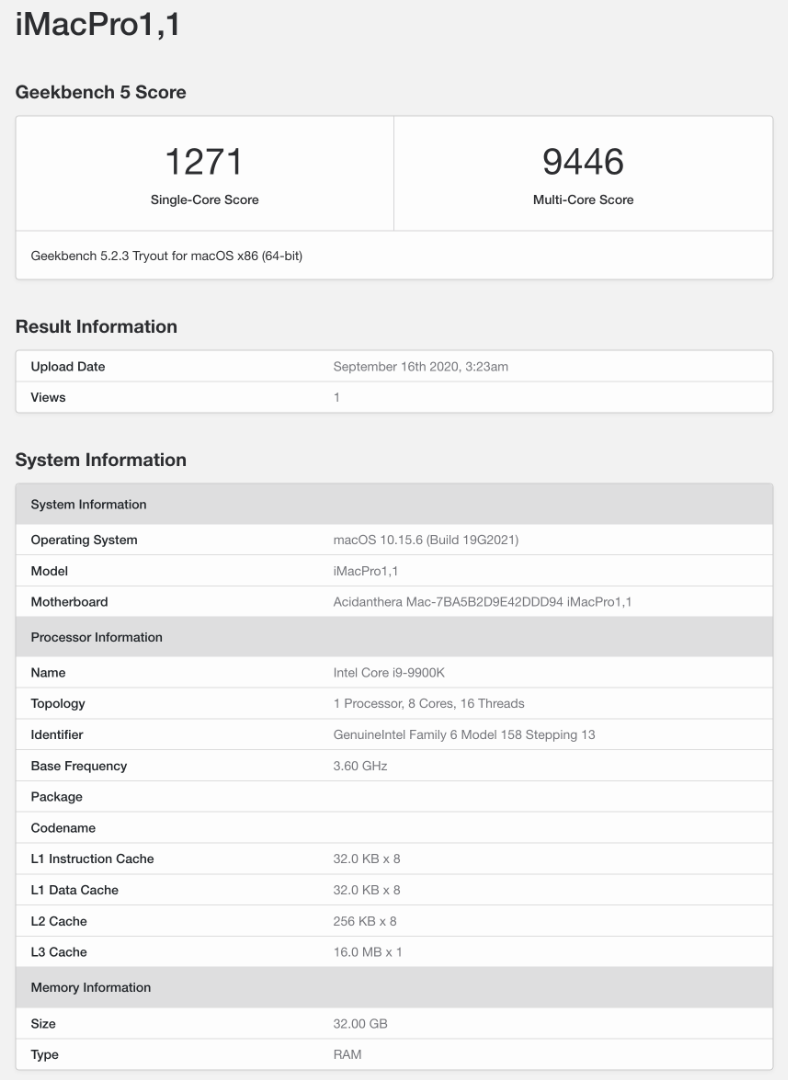Image resolution: width=788 pixels, height=1080 pixels.
Task: Click the multi-core score 9446
Action: pyautogui.click(x=583, y=161)
